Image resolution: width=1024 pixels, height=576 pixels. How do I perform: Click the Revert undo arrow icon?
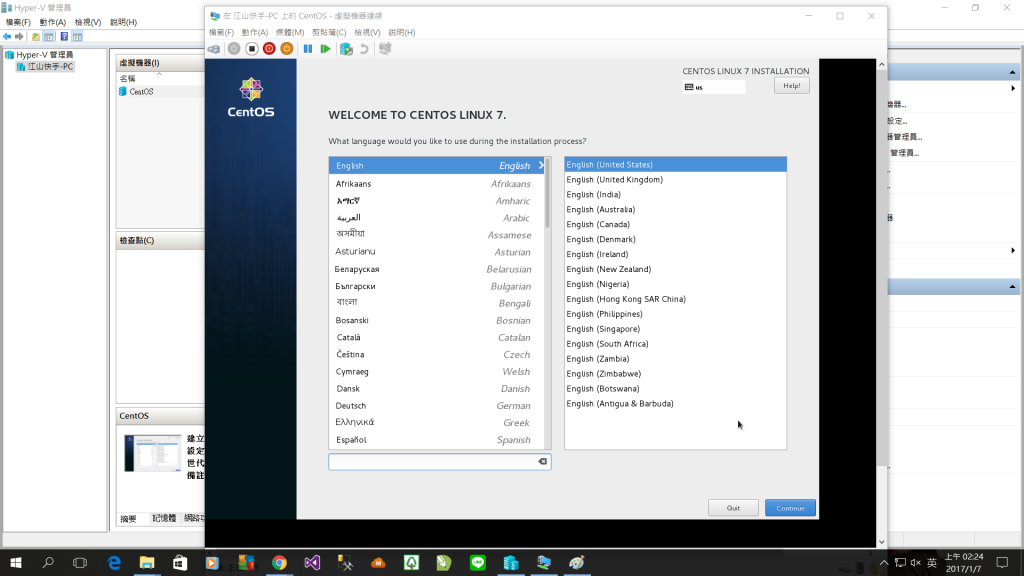364,49
